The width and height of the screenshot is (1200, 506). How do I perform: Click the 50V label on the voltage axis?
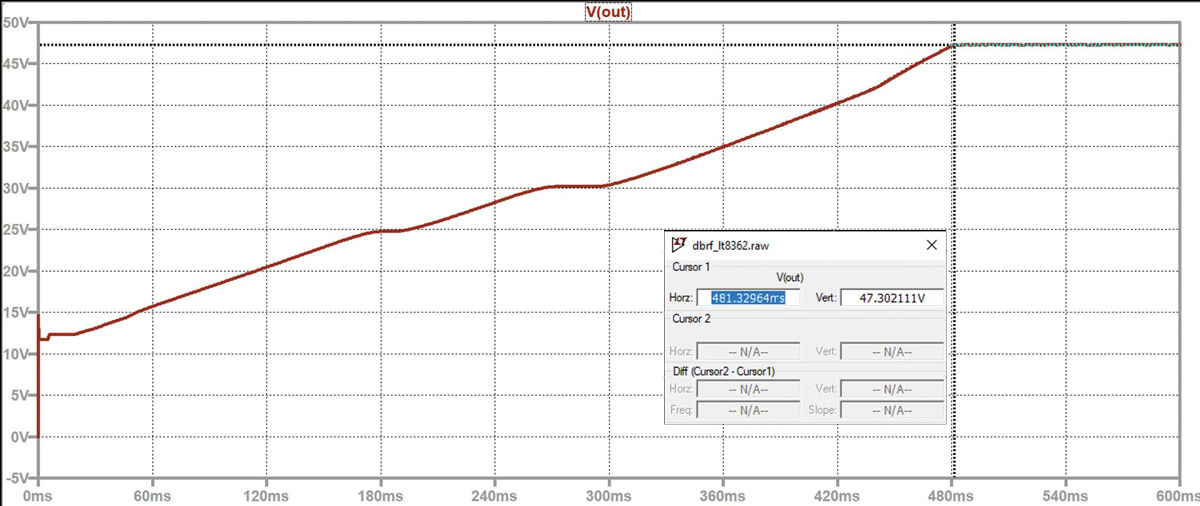16,22
